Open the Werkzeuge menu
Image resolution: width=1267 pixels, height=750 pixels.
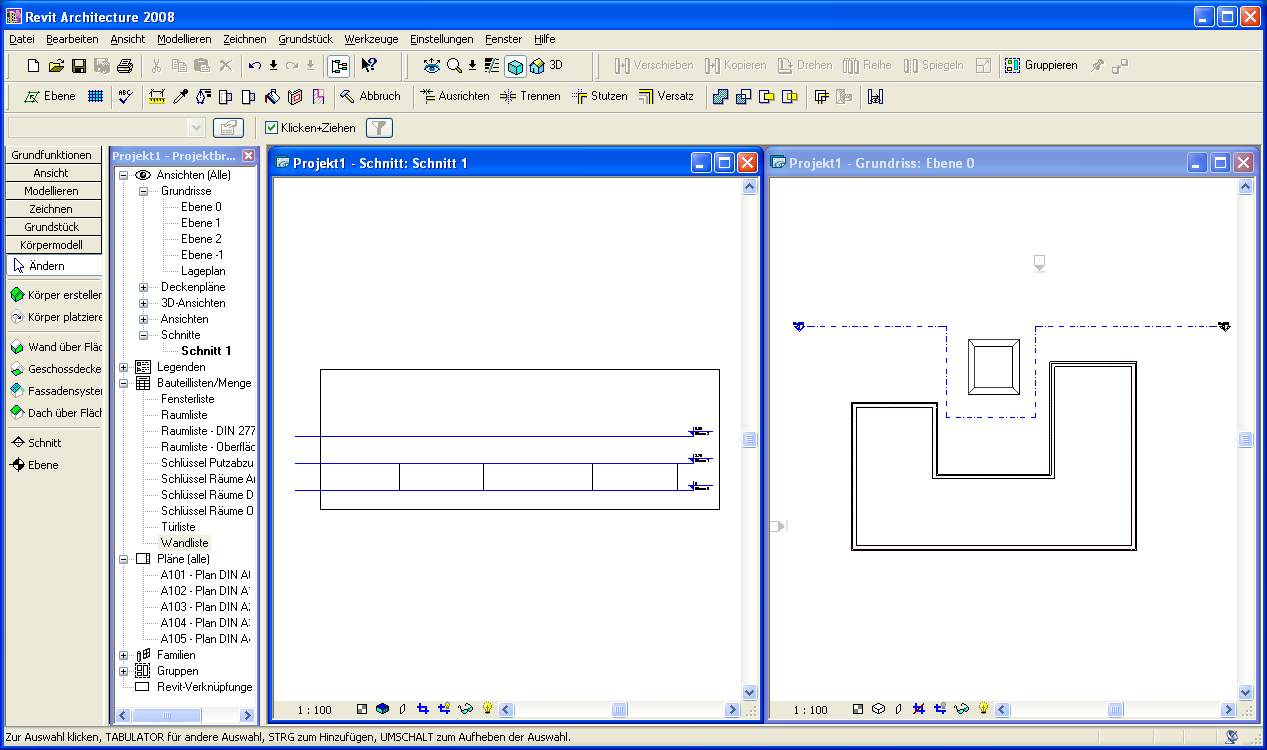371,39
